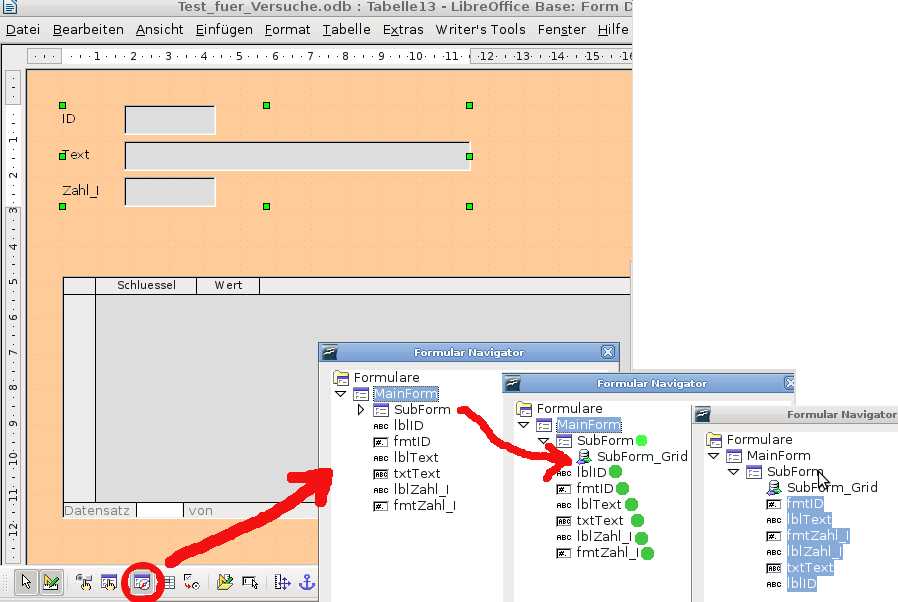The height and width of the screenshot is (602, 898).
Task: Open the Einfügen menu
Action: [223, 30]
